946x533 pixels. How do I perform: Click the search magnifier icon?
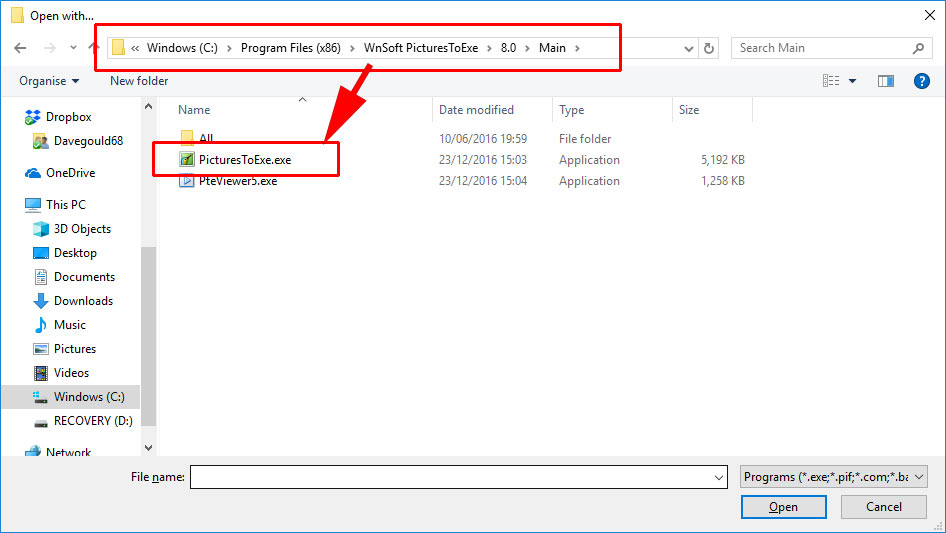pyautogui.click(x=918, y=48)
